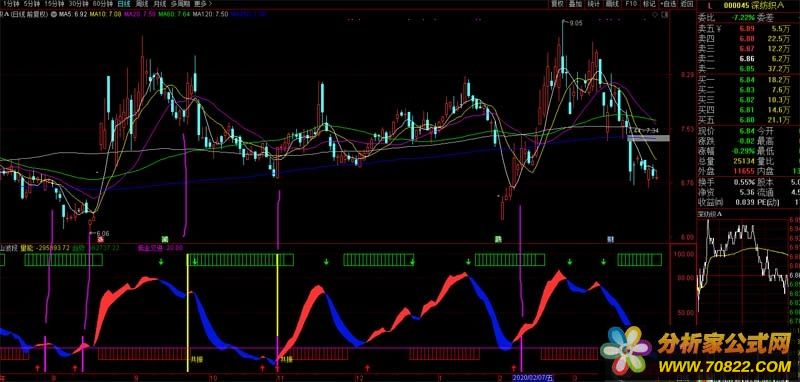Switch to the 周线 weekly tab
Viewport: 800px width, 382px height.
click(141, 4)
